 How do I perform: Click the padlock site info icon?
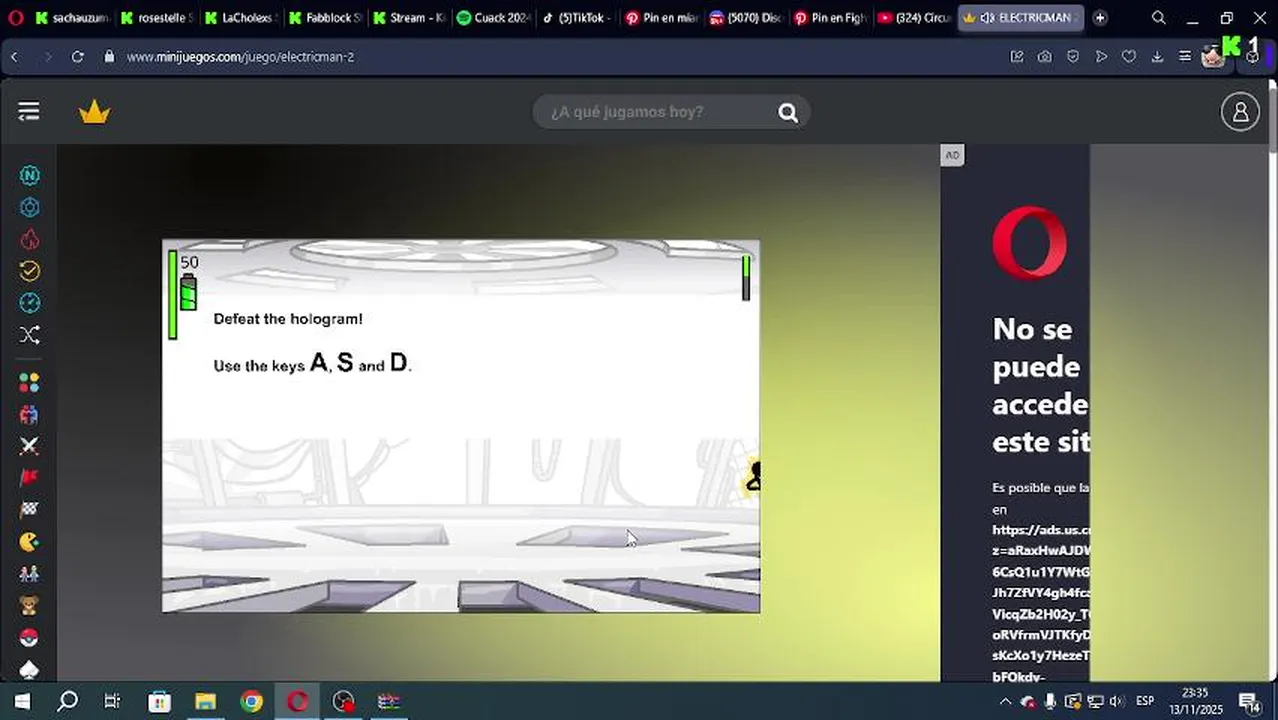(109, 57)
